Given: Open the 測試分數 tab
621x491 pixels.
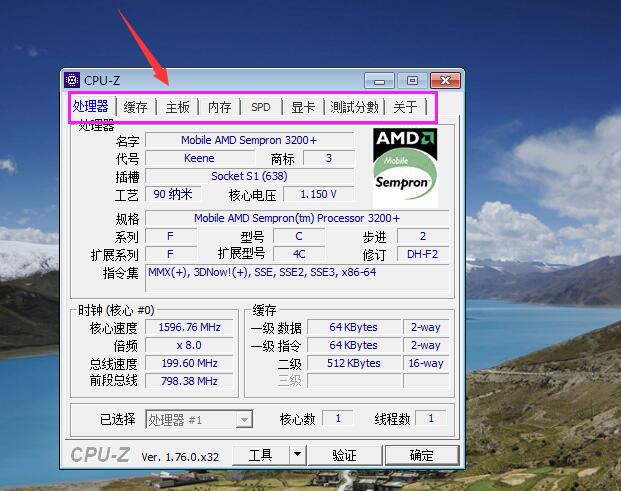Looking at the screenshot, I should tap(354, 107).
